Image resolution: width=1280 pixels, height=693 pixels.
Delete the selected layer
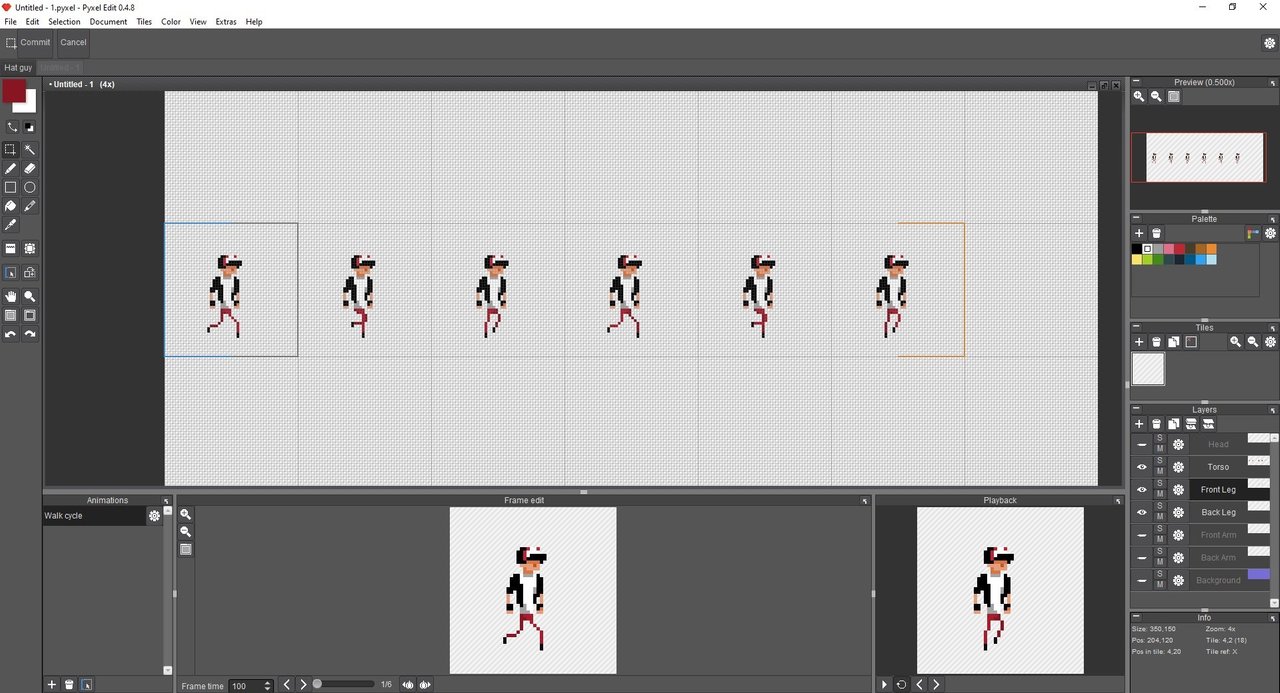click(1156, 424)
